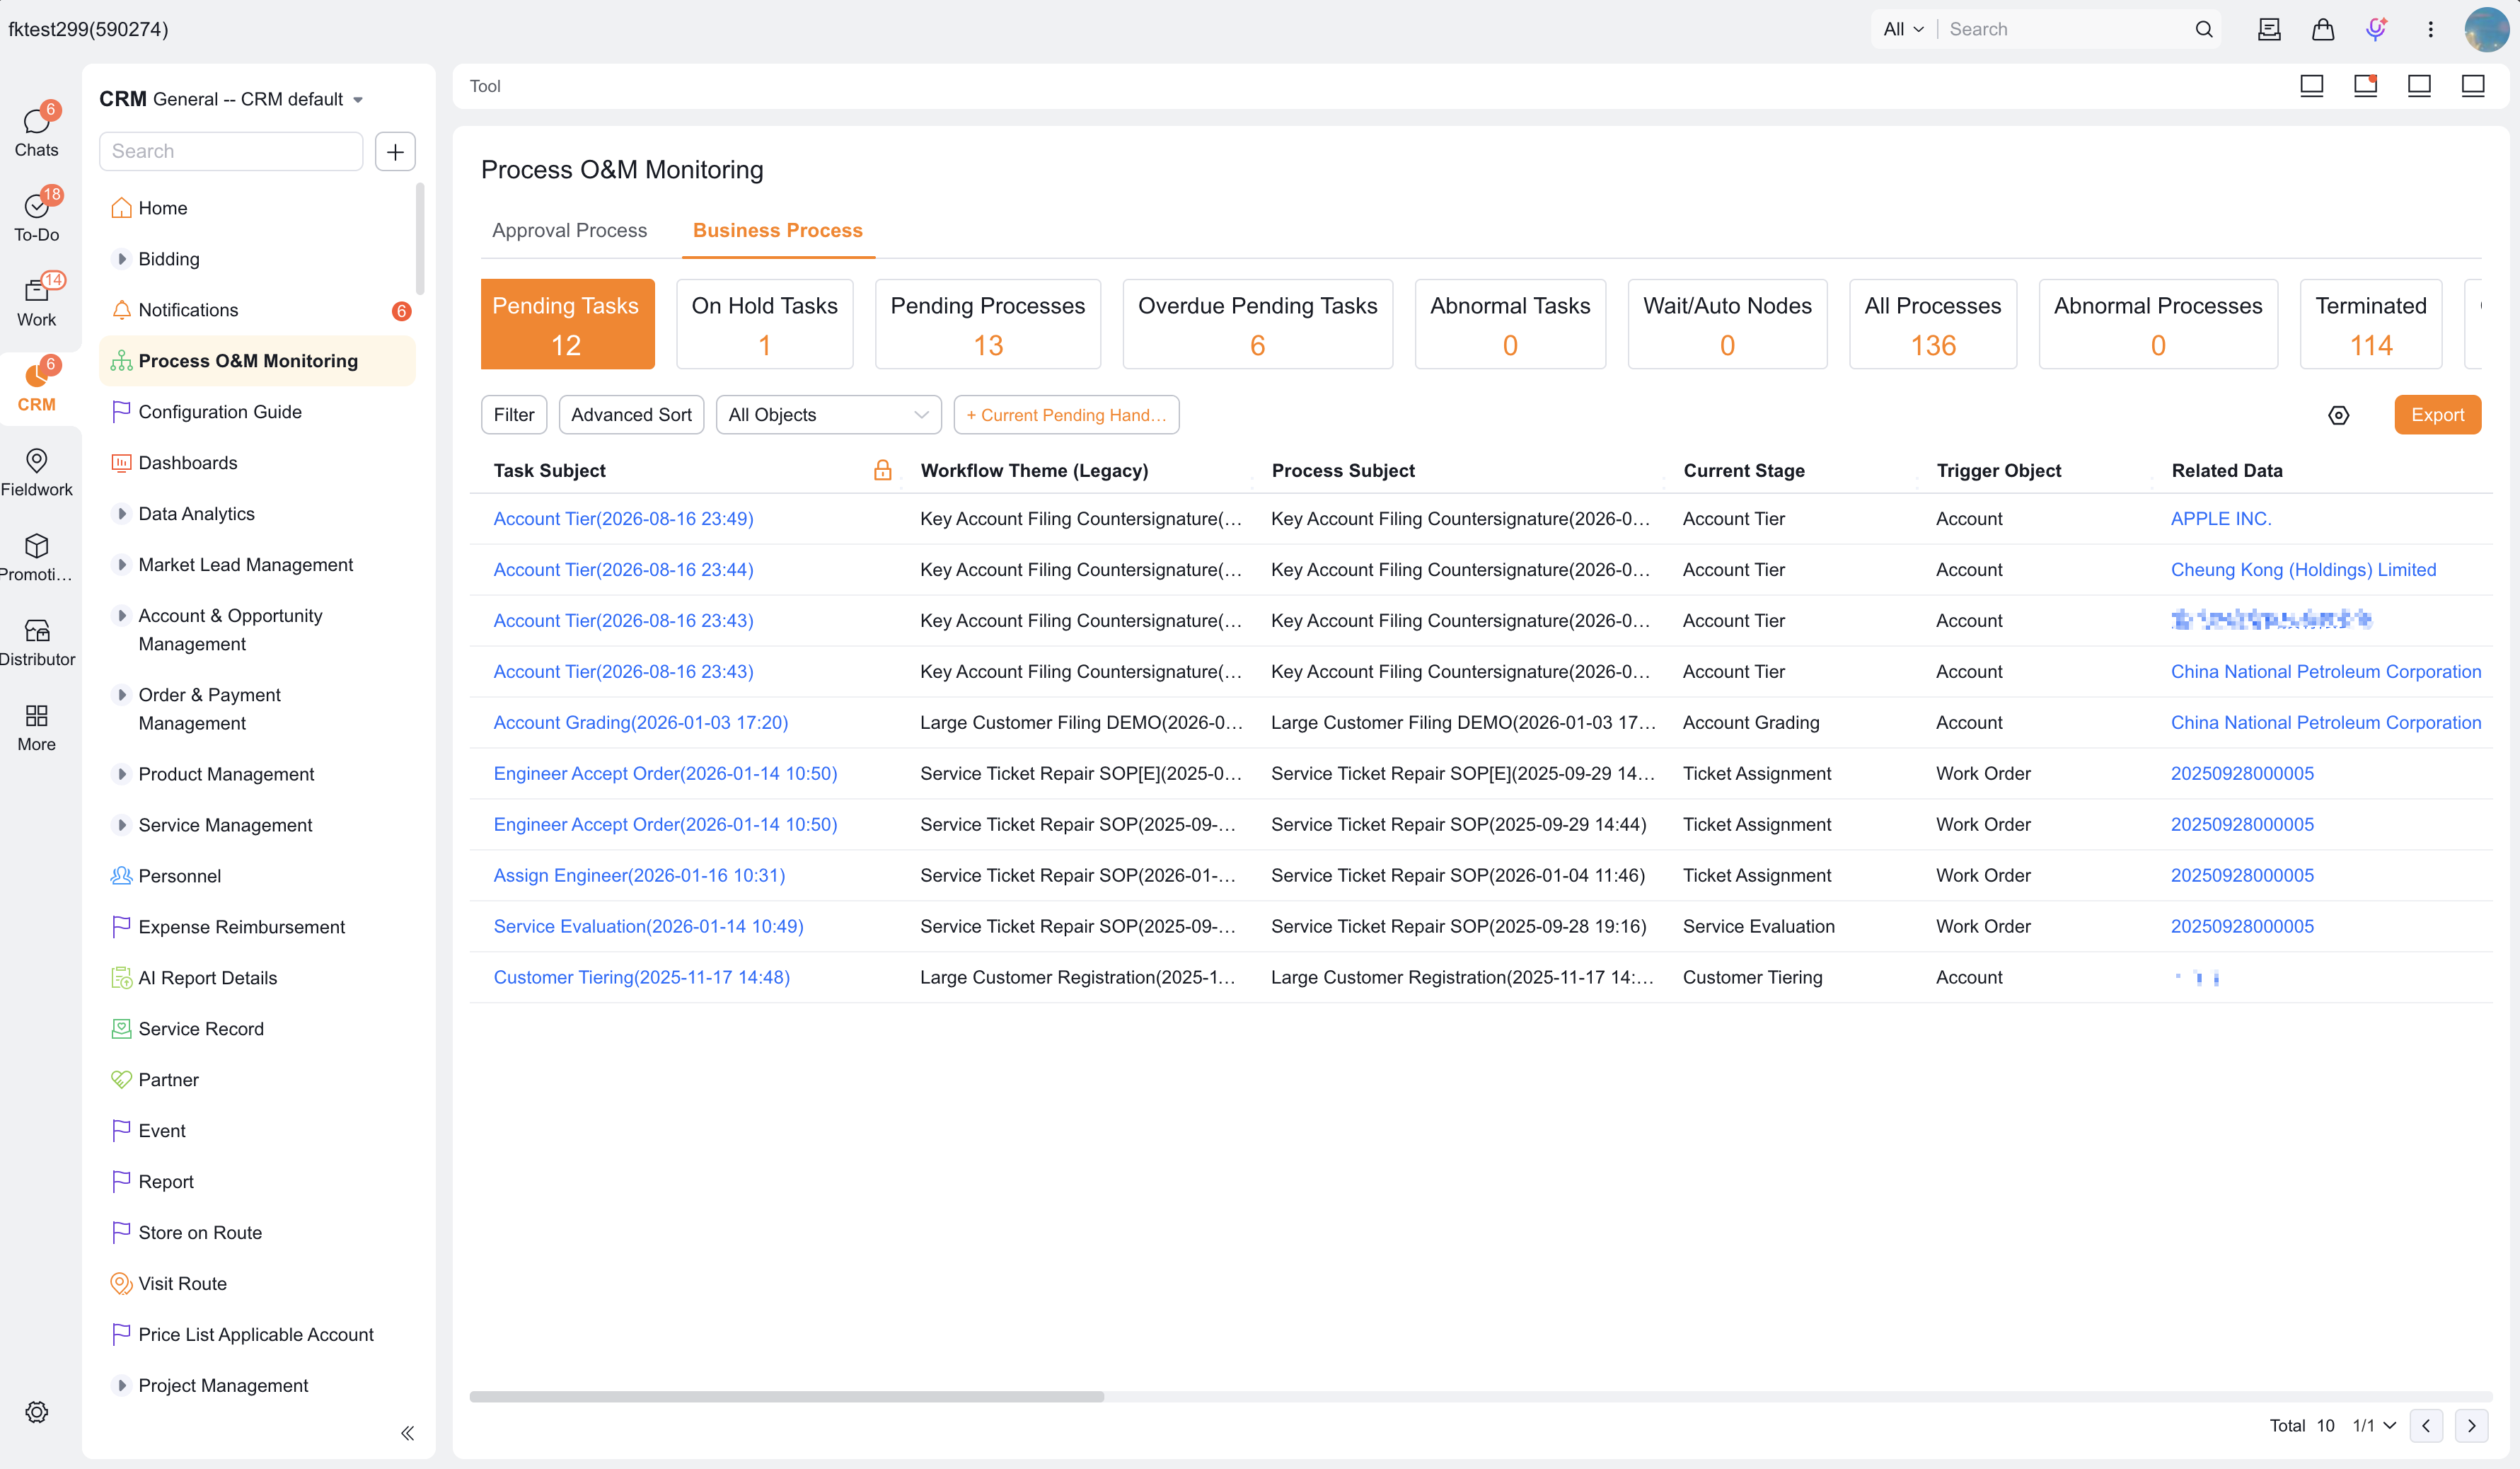Open column settings gear next to Export

tap(2338, 415)
